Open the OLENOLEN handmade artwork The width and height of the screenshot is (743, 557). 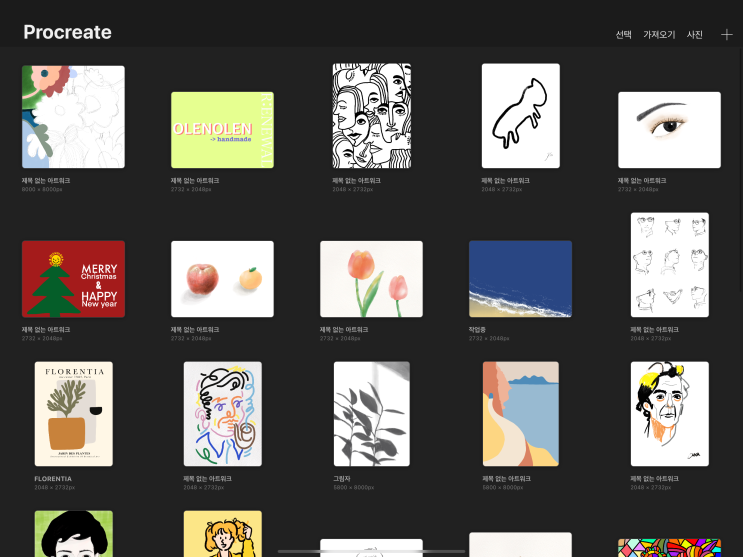coord(222,130)
